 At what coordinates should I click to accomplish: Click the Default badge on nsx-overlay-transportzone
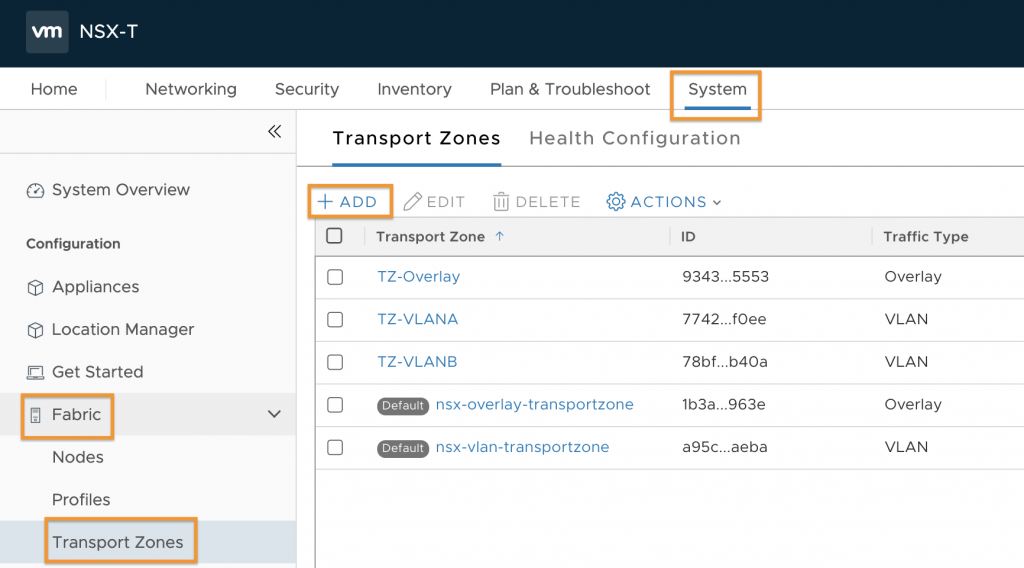403,405
